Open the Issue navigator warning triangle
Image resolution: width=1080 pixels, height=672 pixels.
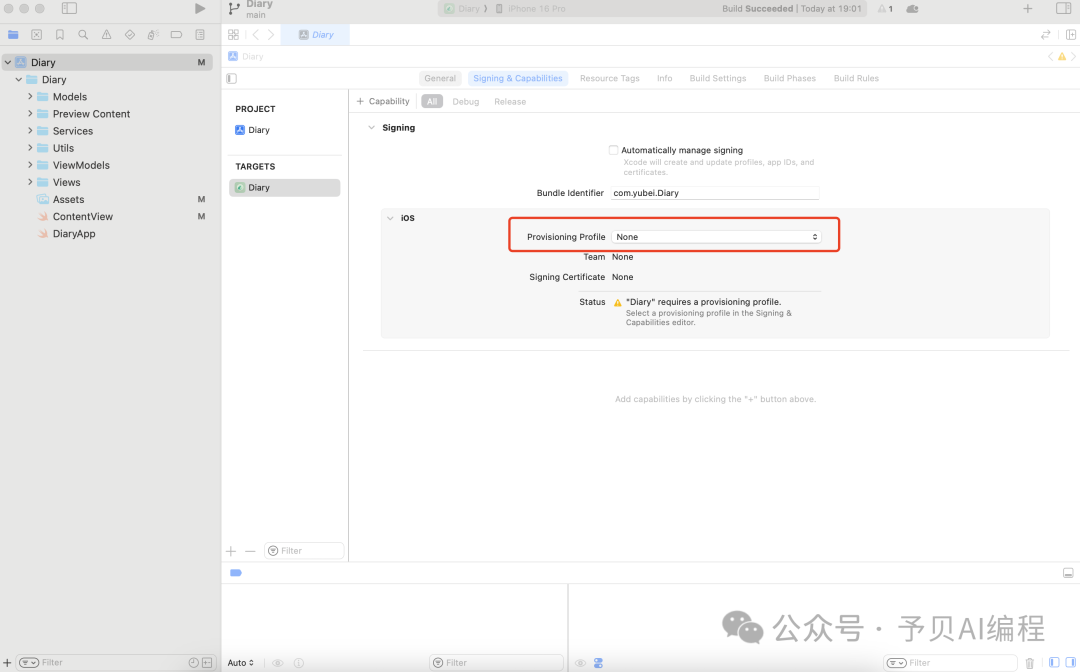(106, 35)
